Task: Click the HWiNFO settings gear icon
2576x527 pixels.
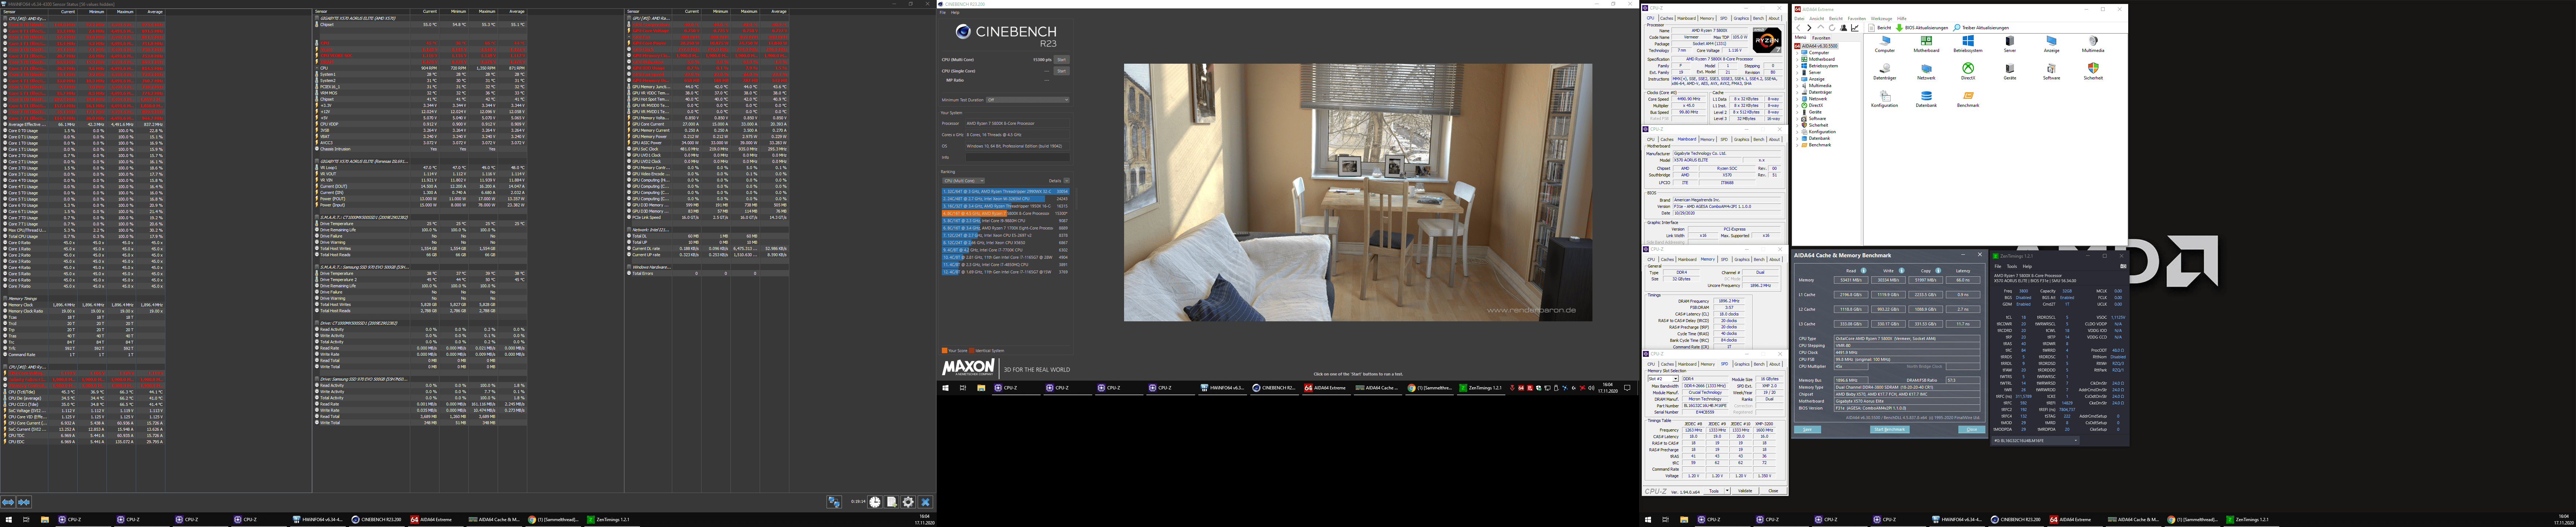Action: [x=908, y=502]
